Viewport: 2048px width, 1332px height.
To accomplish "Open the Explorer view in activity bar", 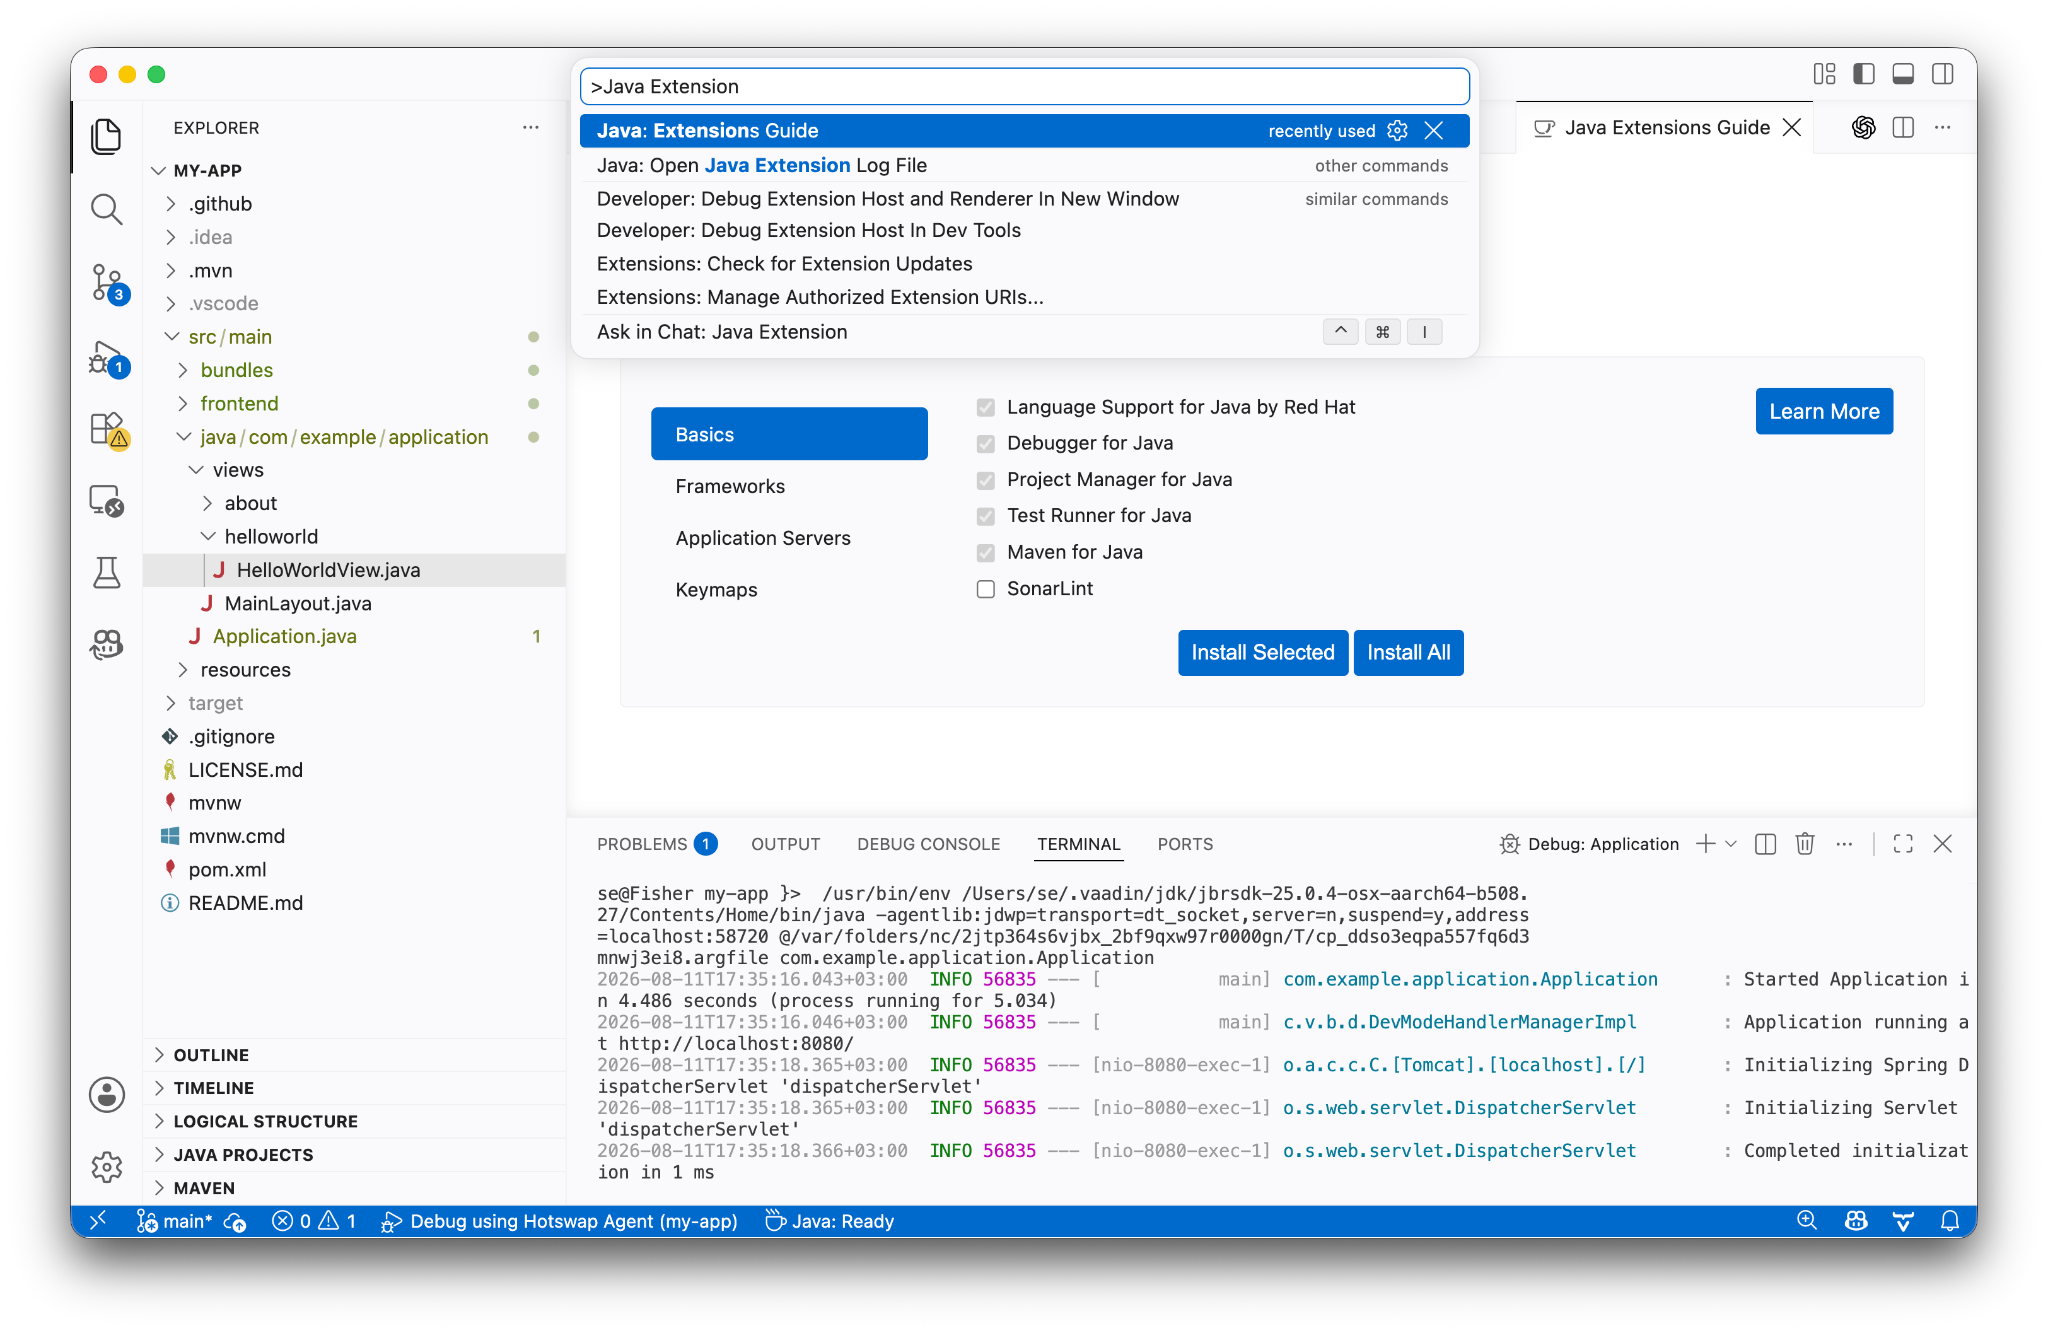I will click(x=106, y=136).
